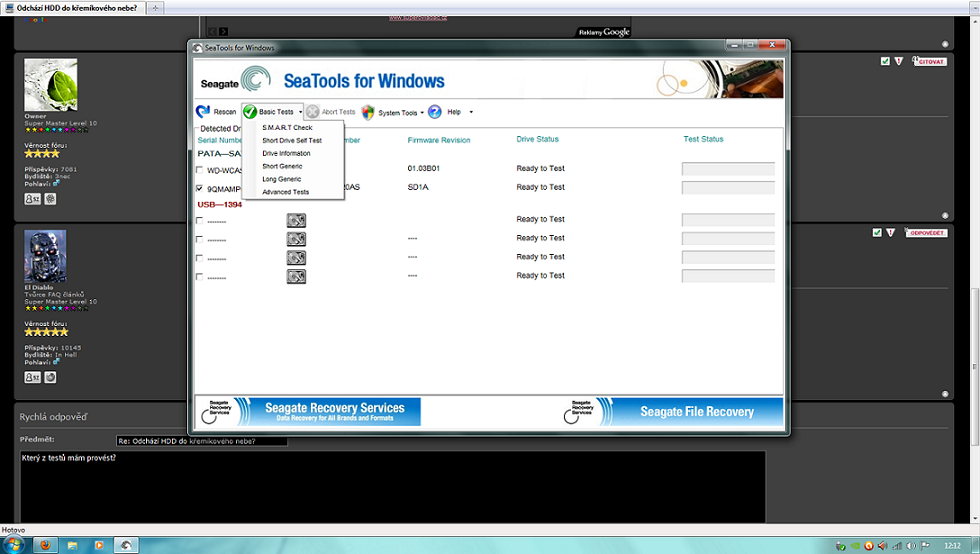Untick the 9QMAMP drive checkbox
Viewport: 980px width, 554px height.
(x=199, y=188)
